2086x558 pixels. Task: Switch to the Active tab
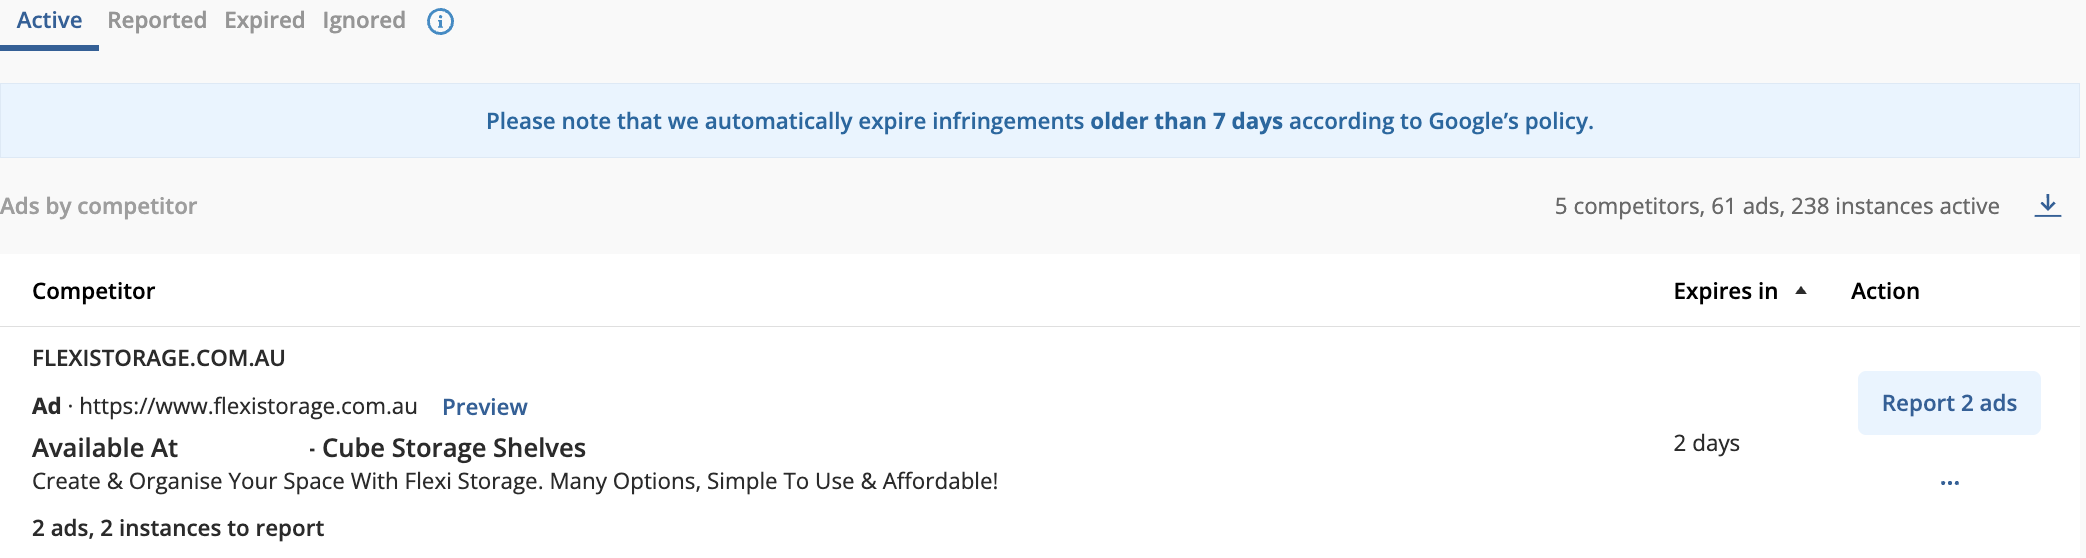49,21
